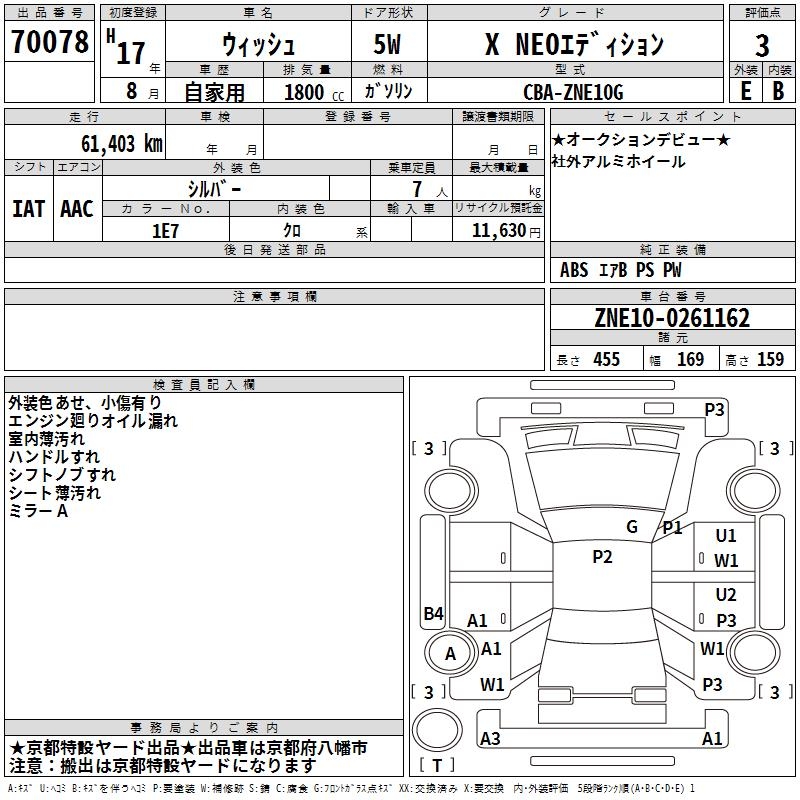This screenshot has width=800, height=800.
Task: Click registration month 8 月
Action: (x=143, y=91)
